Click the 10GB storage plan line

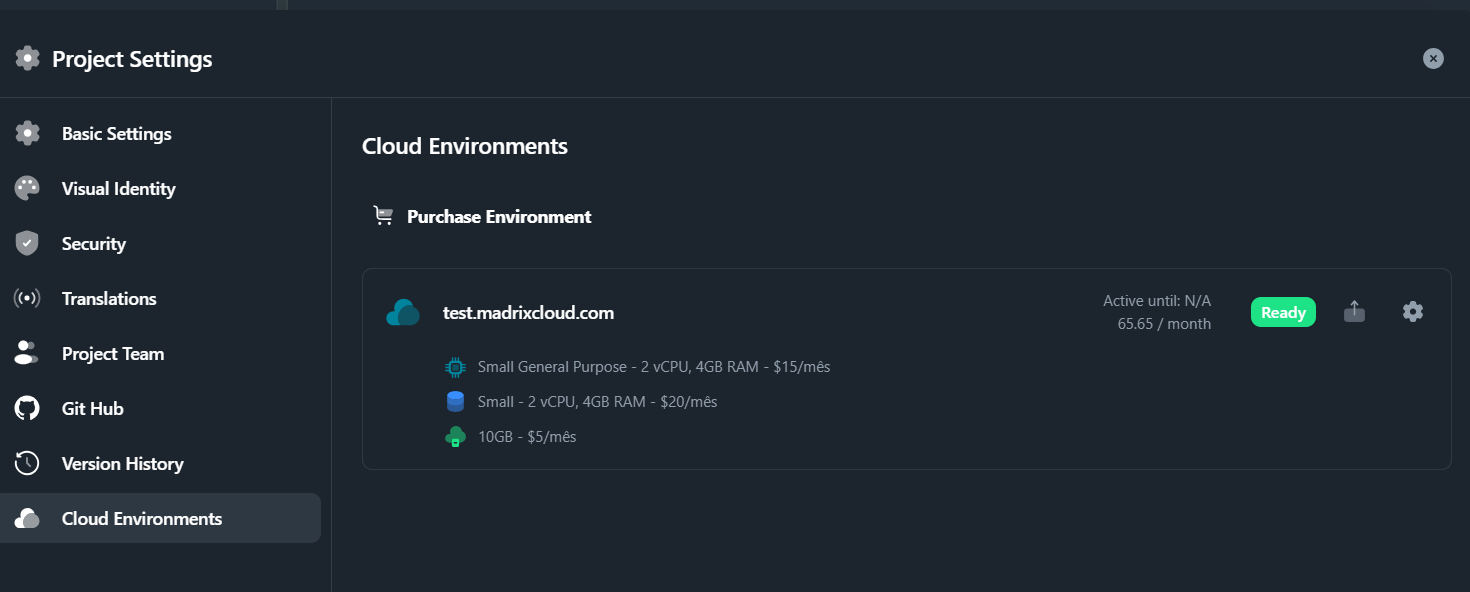click(526, 437)
